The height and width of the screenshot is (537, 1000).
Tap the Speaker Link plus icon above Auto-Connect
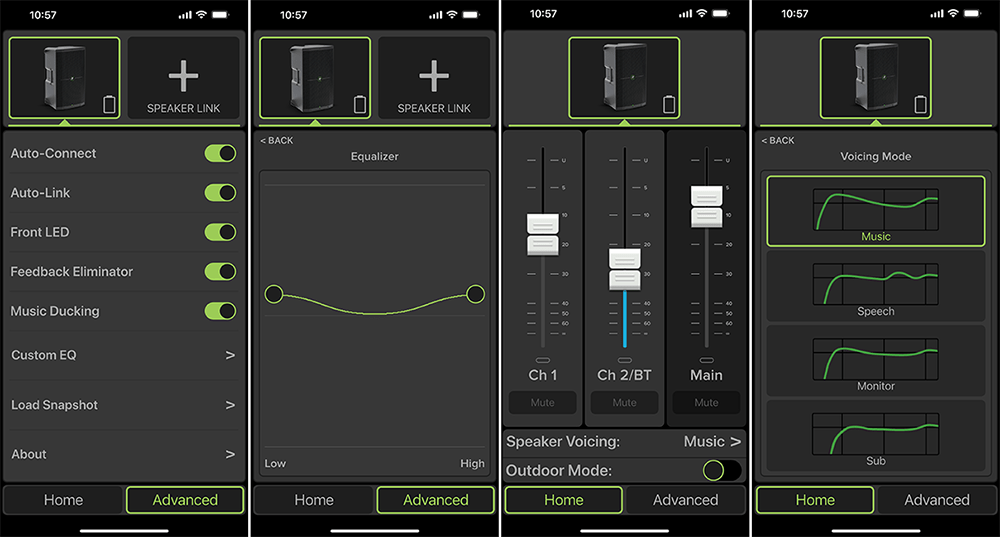183,79
